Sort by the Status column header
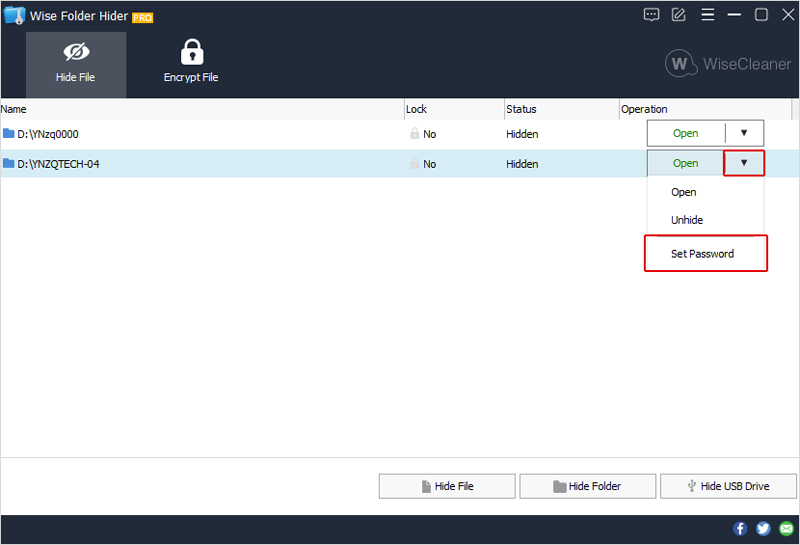The image size is (800, 545). 562,109
